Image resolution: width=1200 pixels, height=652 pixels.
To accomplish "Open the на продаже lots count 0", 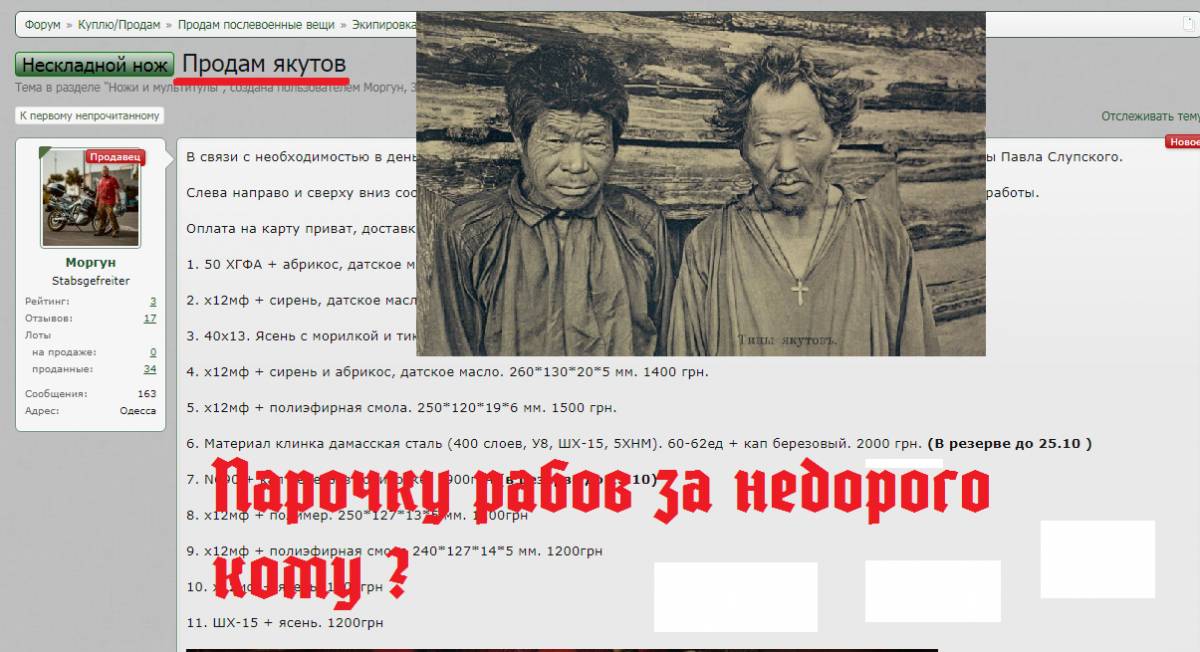I will pos(153,352).
